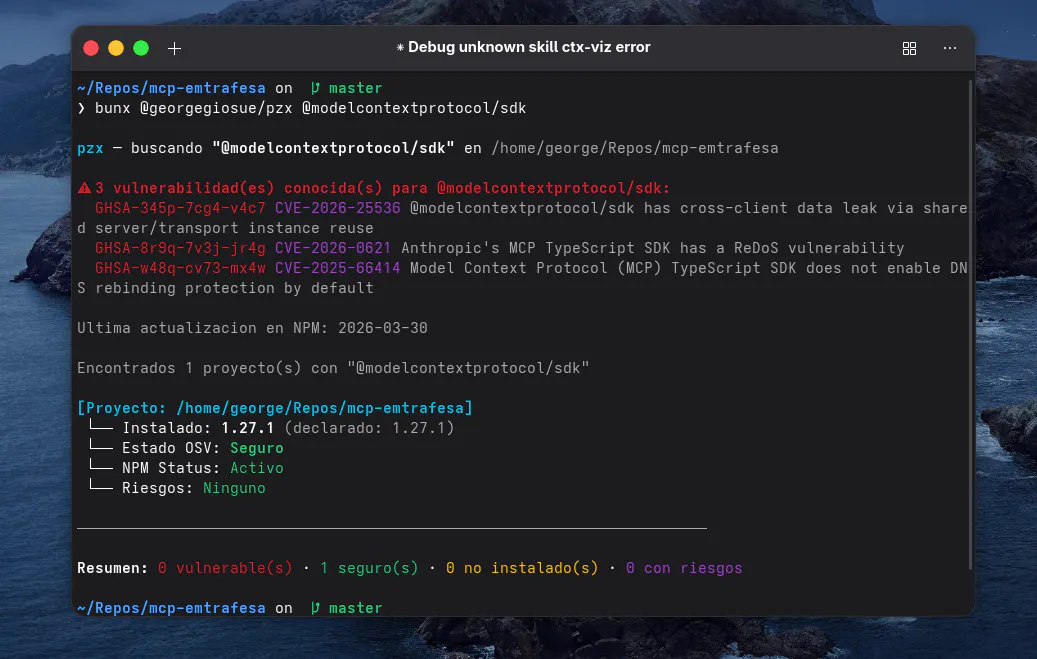Screen dimensions: 1037x659
Task: Click the red close window button
Action: (x=91, y=48)
